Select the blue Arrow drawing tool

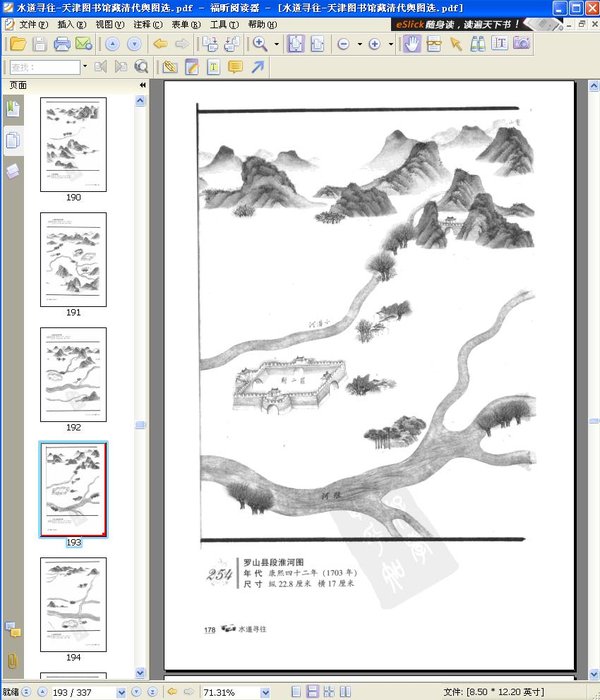[x=258, y=67]
